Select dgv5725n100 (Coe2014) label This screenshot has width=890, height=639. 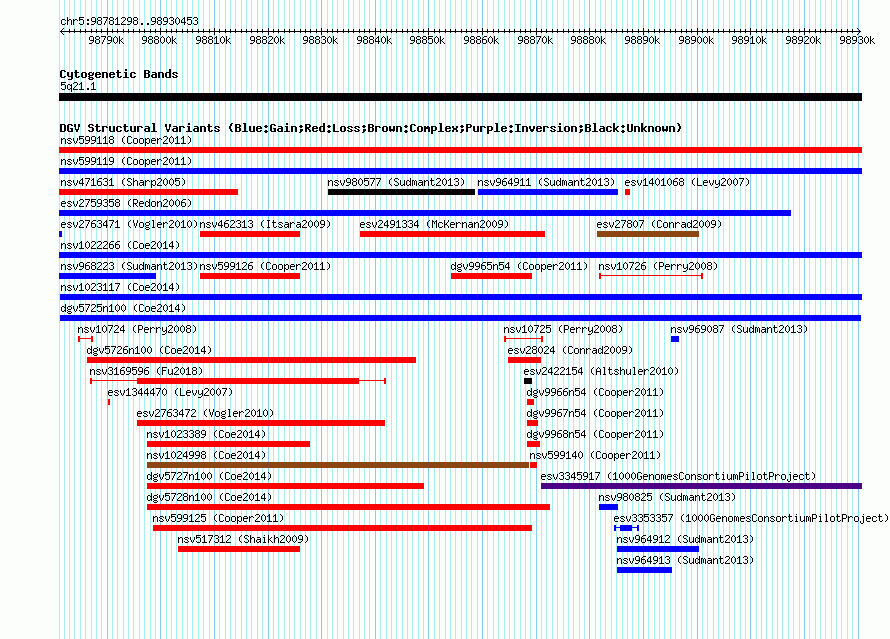point(123,308)
